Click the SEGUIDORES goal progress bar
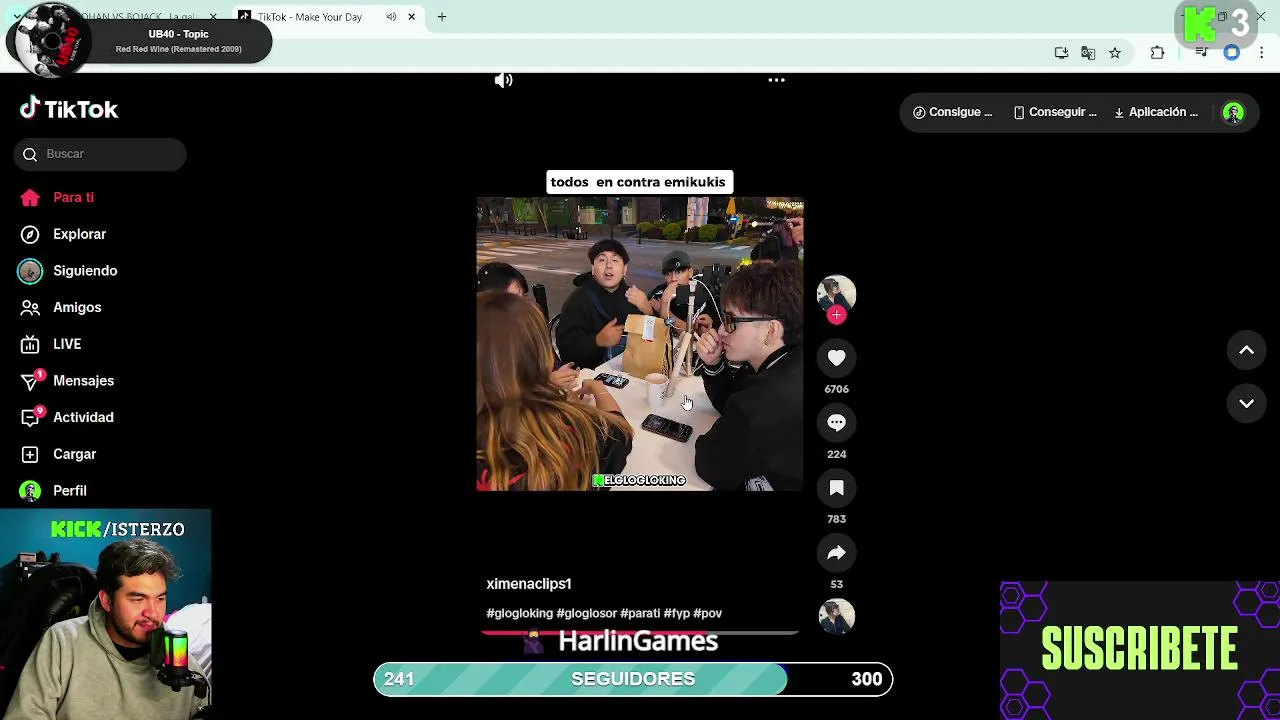The width and height of the screenshot is (1280, 720). click(633, 679)
